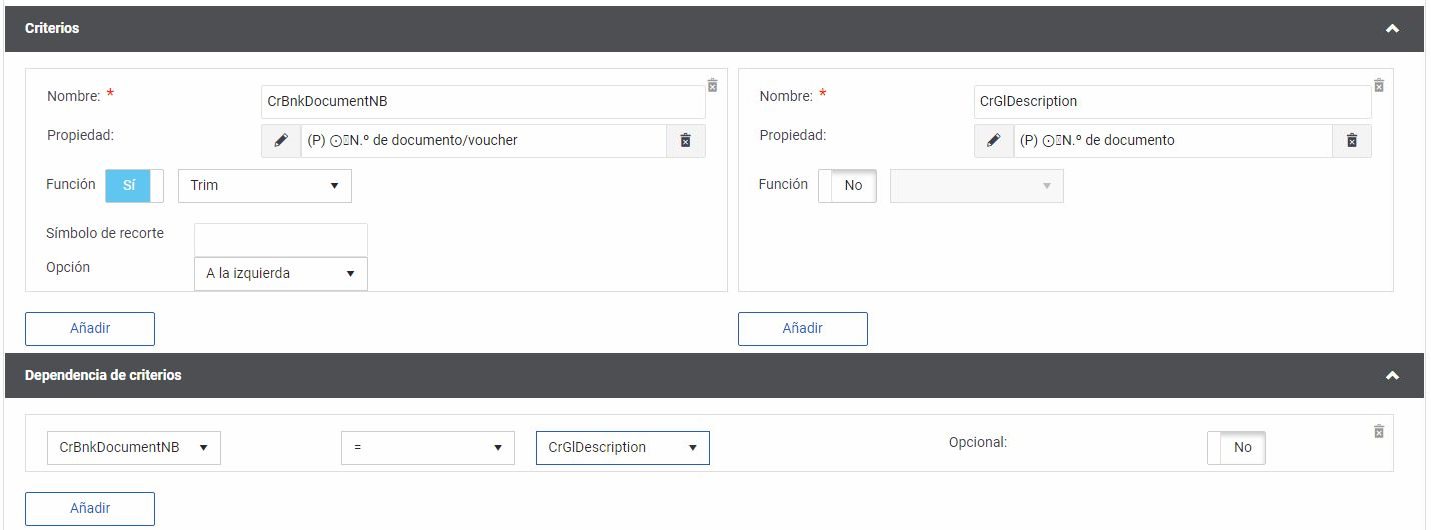Toggle the Opcional switch
Image resolution: width=1431 pixels, height=530 pixels.
(x=1236, y=448)
